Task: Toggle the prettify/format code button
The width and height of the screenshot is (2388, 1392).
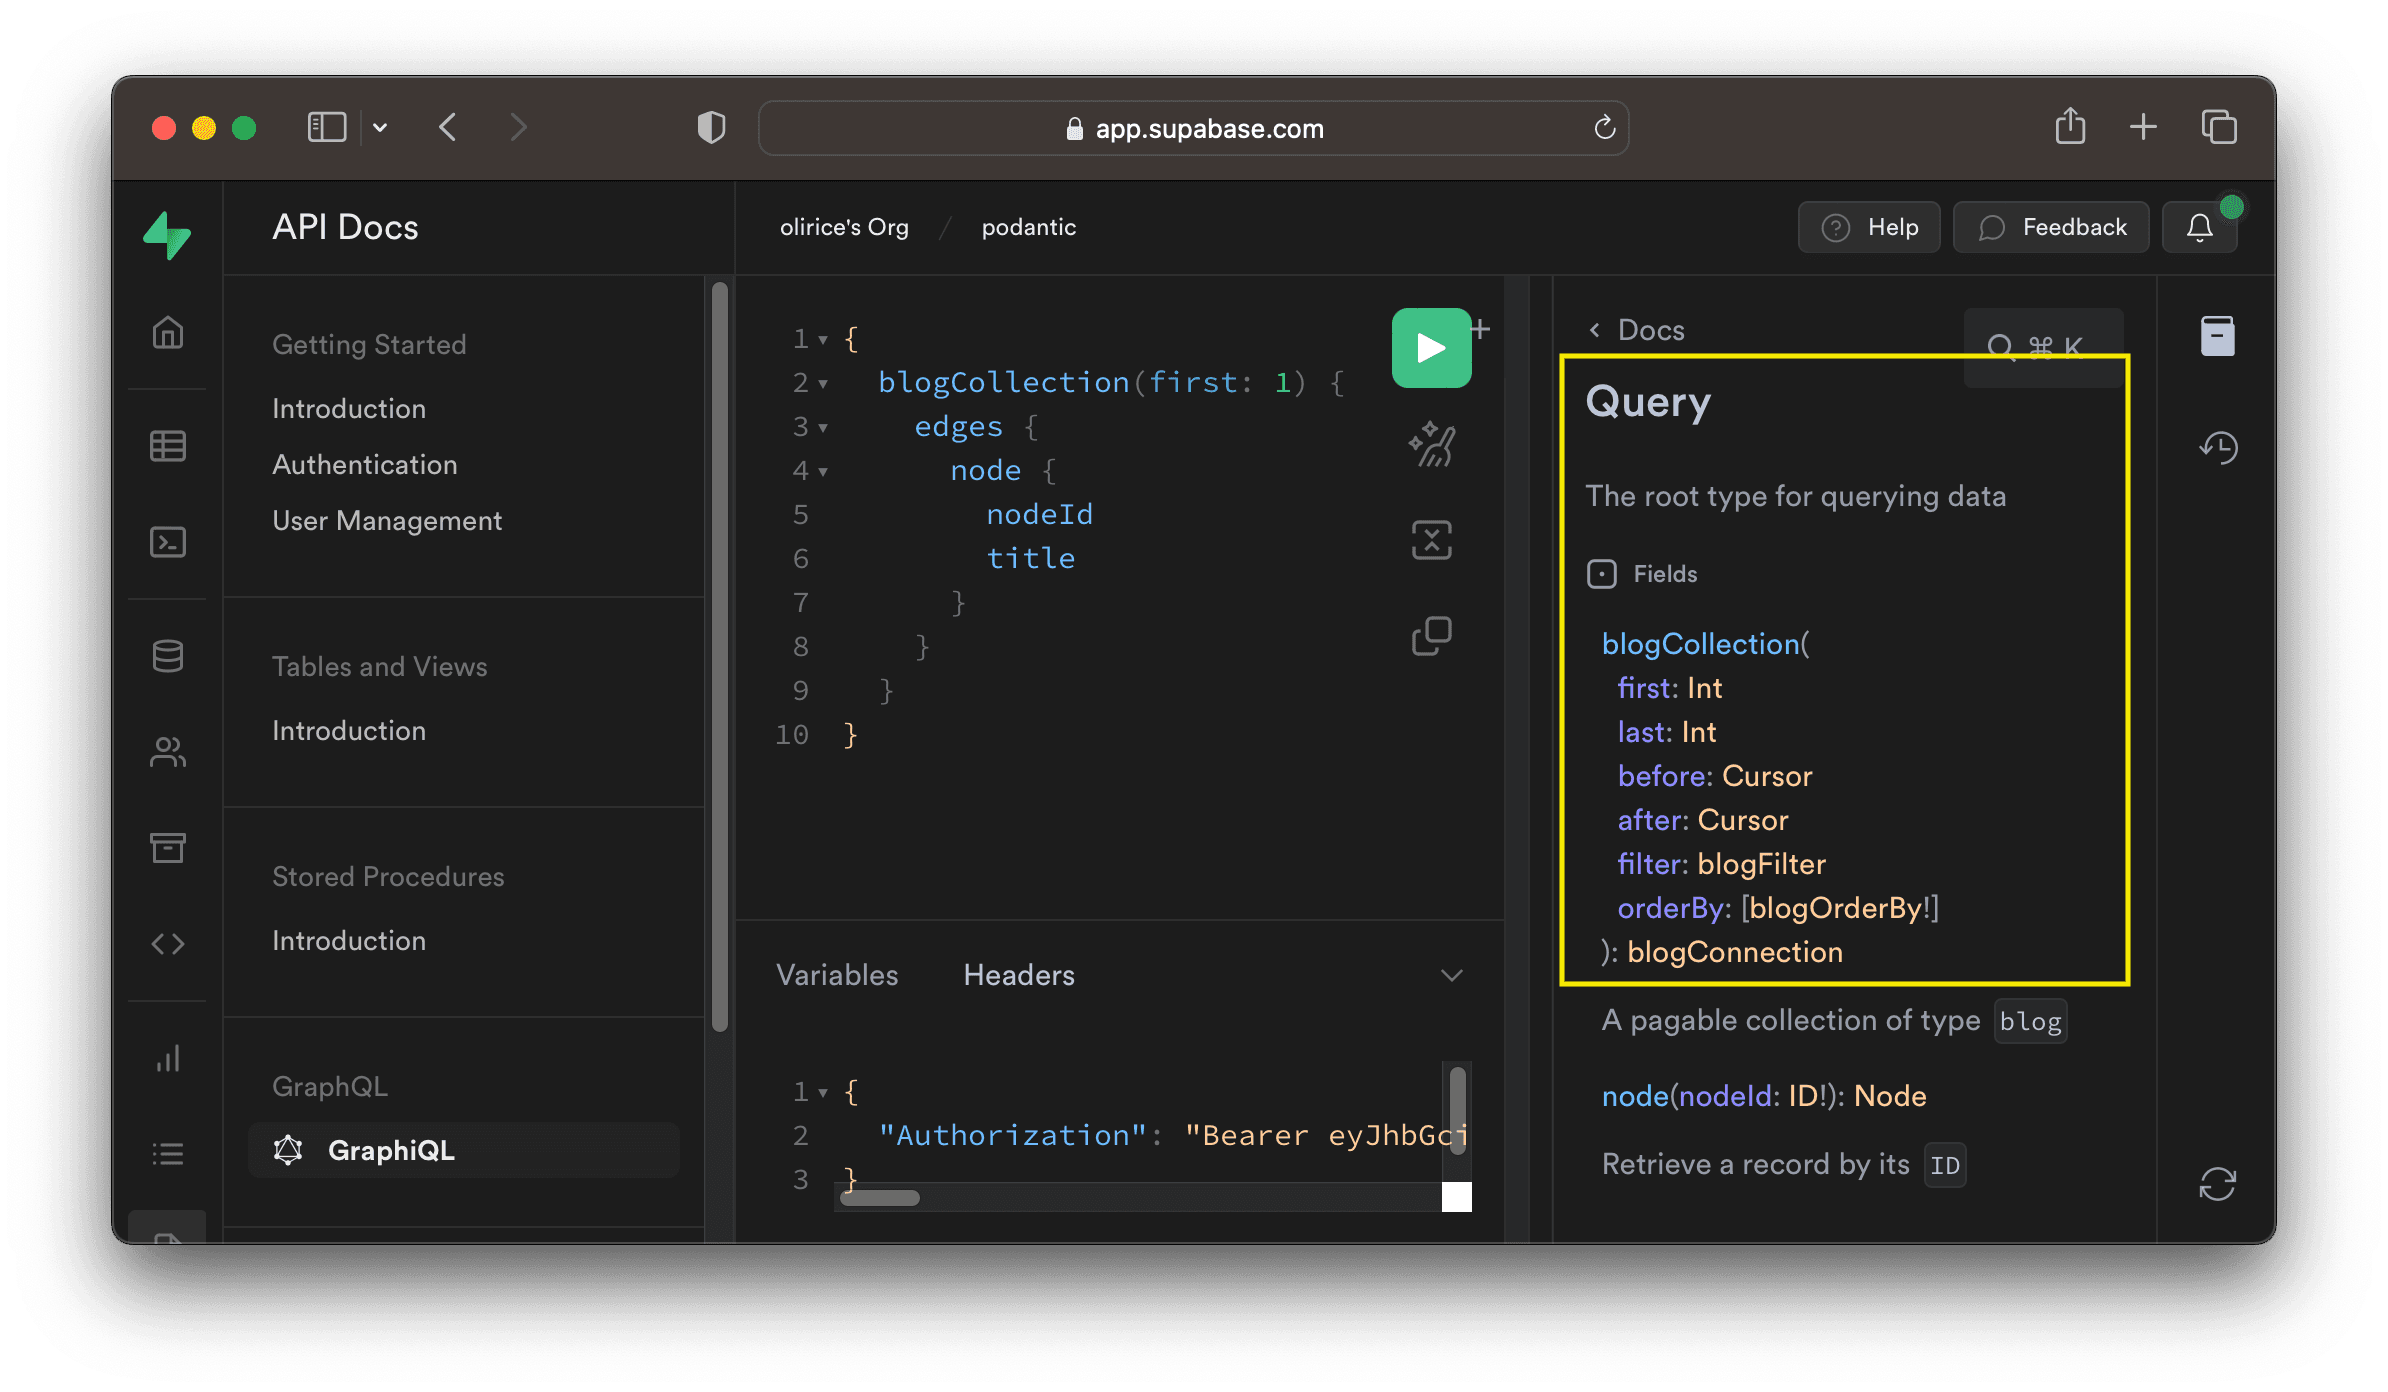Action: pyautogui.click(x=1428, y=444)
